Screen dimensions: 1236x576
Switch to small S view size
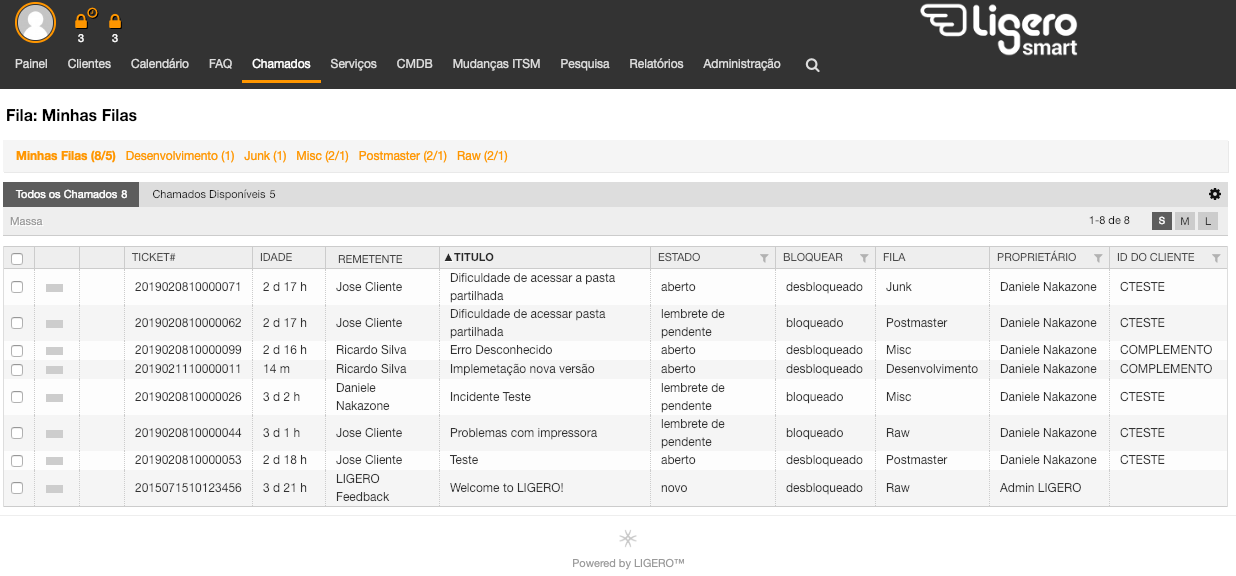click(1161, 221)
